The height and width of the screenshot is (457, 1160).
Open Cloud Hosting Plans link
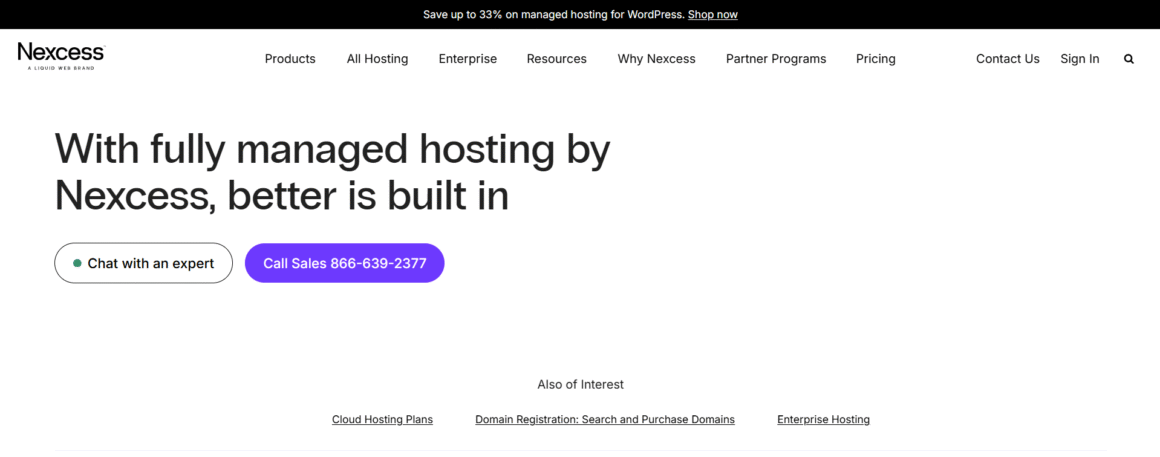(382, 419)
